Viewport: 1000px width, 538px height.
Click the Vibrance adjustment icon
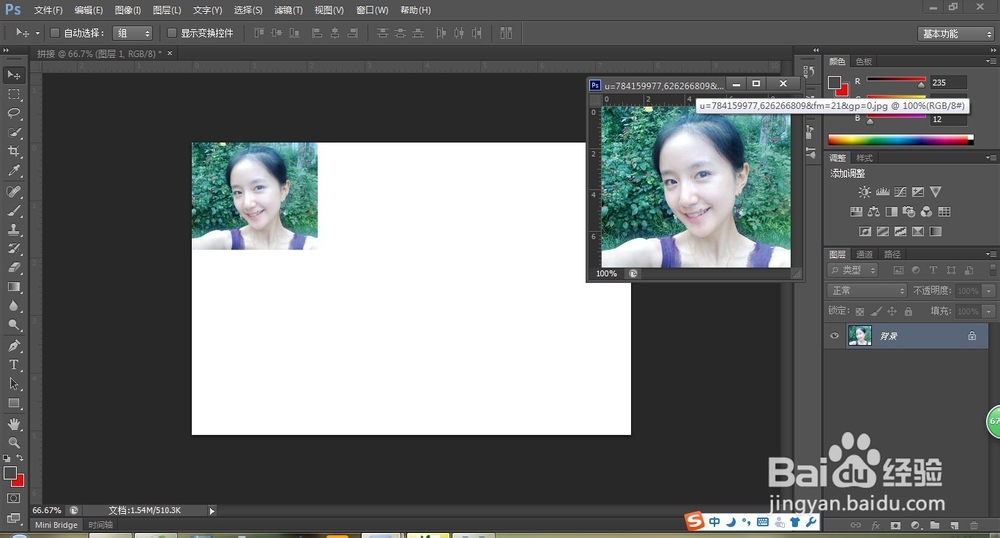pyautogui.click(x=936, y=192)
